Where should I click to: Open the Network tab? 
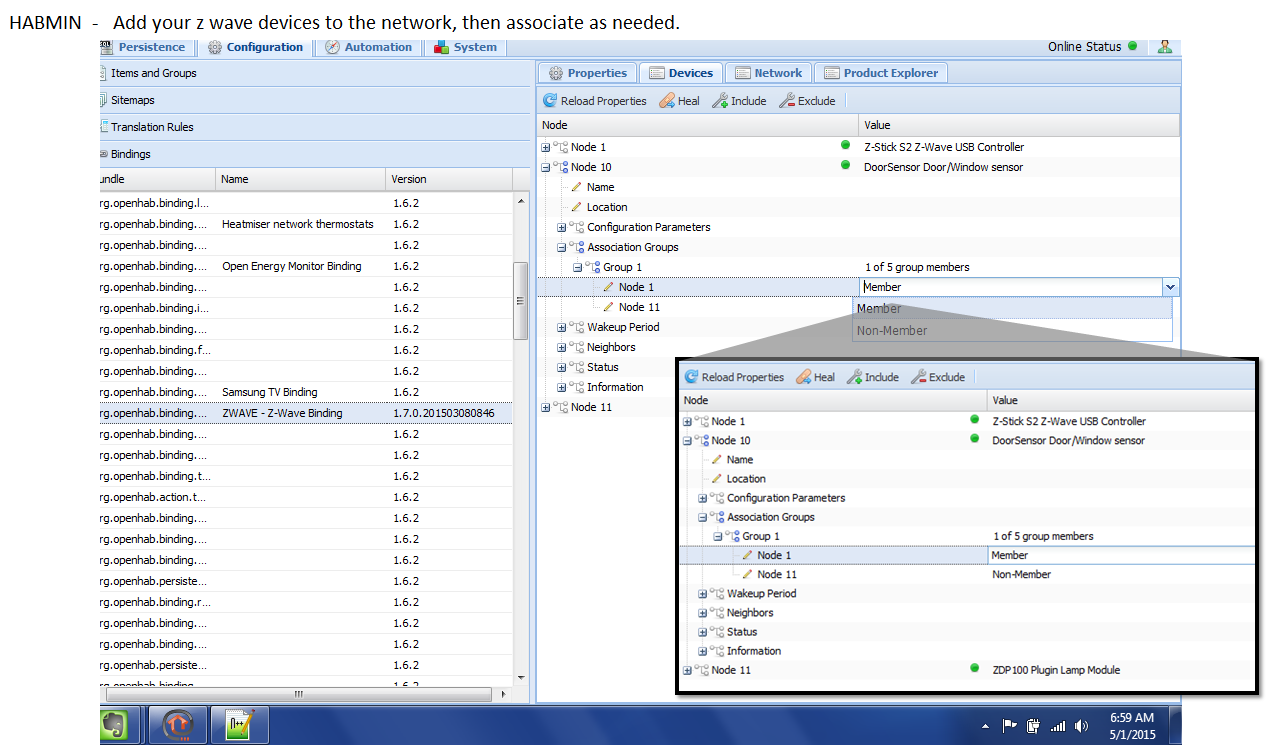pos(768,73)
